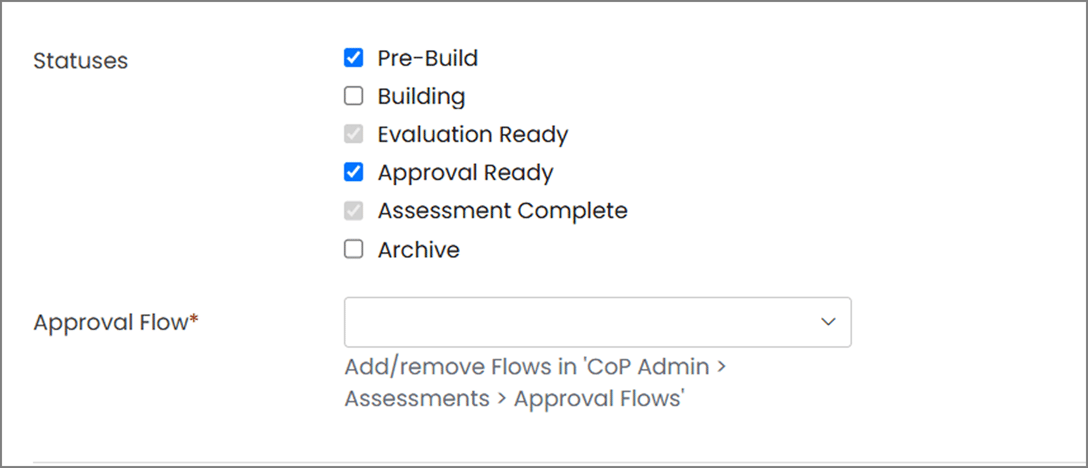Screen dimensions: 1088x468
Task: Click the greyed Evaluation Ready checkbox
Action: click(x=353, y=135)
